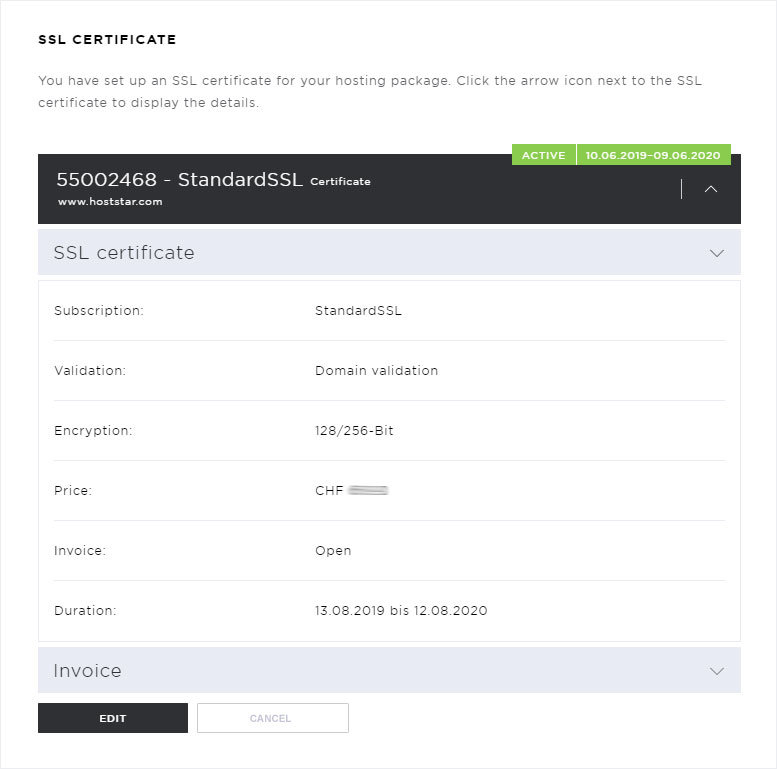Screen dimensions: 777x769
Task: Expand the Invoice section chevron
Action: click(x=717, y=671)
